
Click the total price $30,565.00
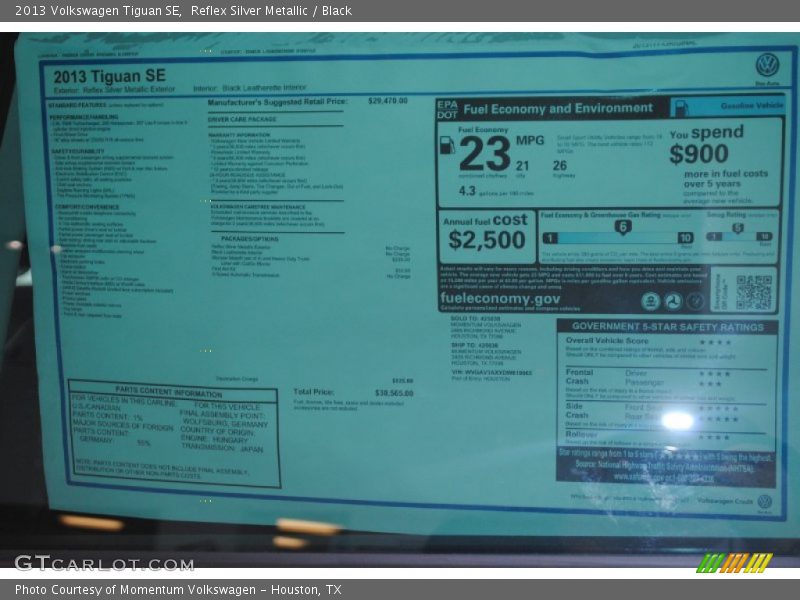click(x=394, y=393)
